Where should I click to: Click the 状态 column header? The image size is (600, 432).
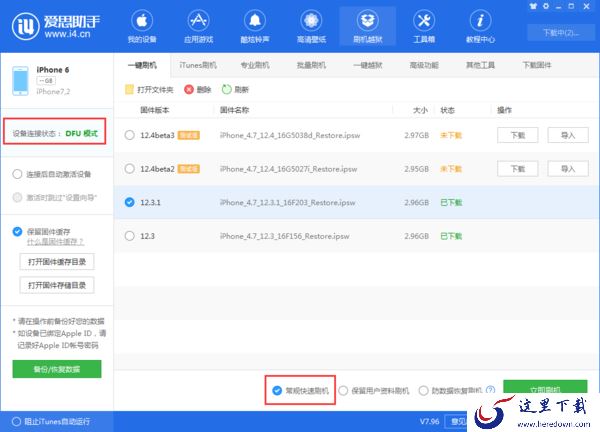(x=447, y=110)
